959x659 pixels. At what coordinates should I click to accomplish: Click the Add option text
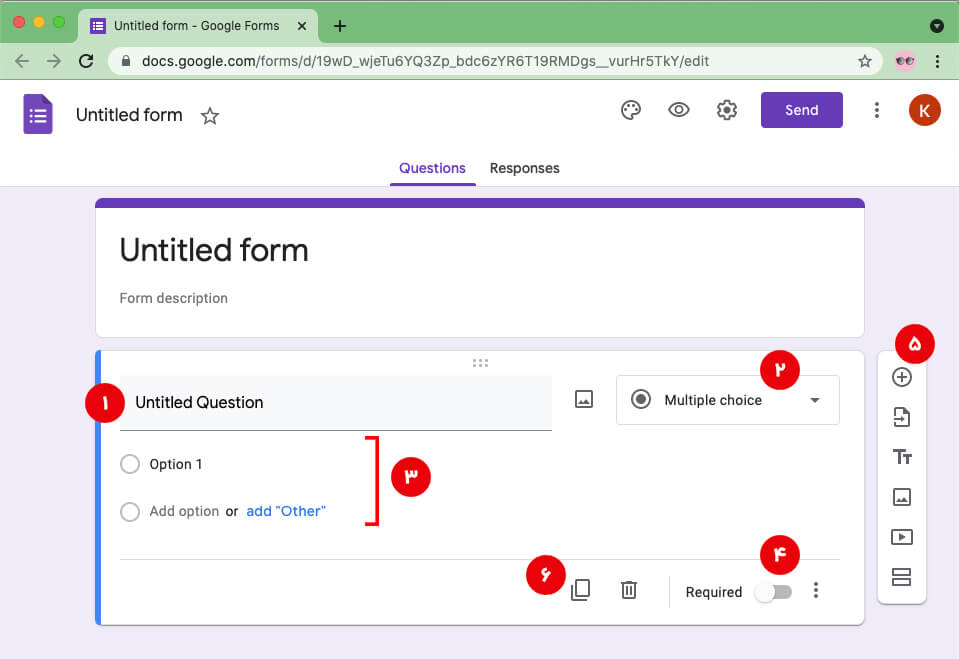[184, 511]
